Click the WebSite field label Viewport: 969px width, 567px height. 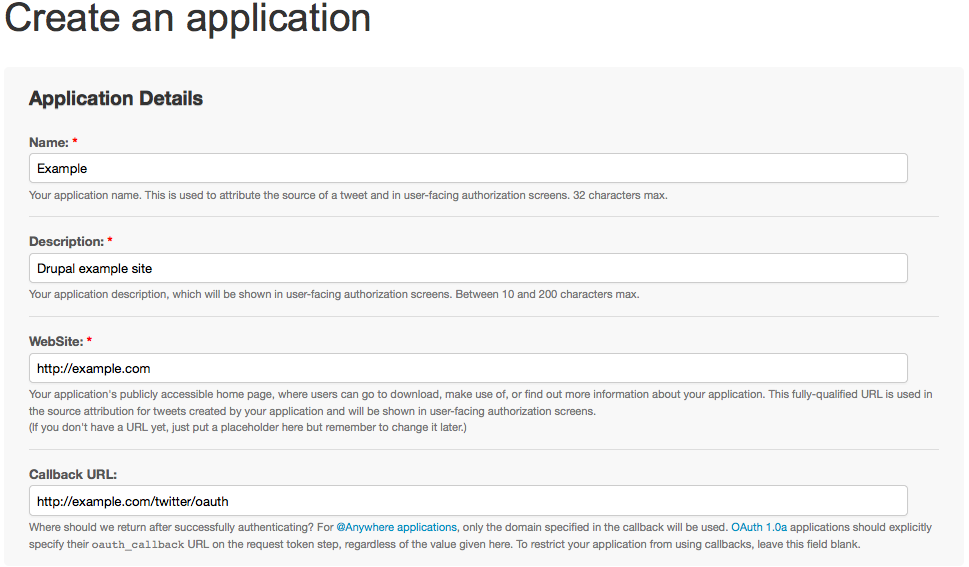[56, 341]
